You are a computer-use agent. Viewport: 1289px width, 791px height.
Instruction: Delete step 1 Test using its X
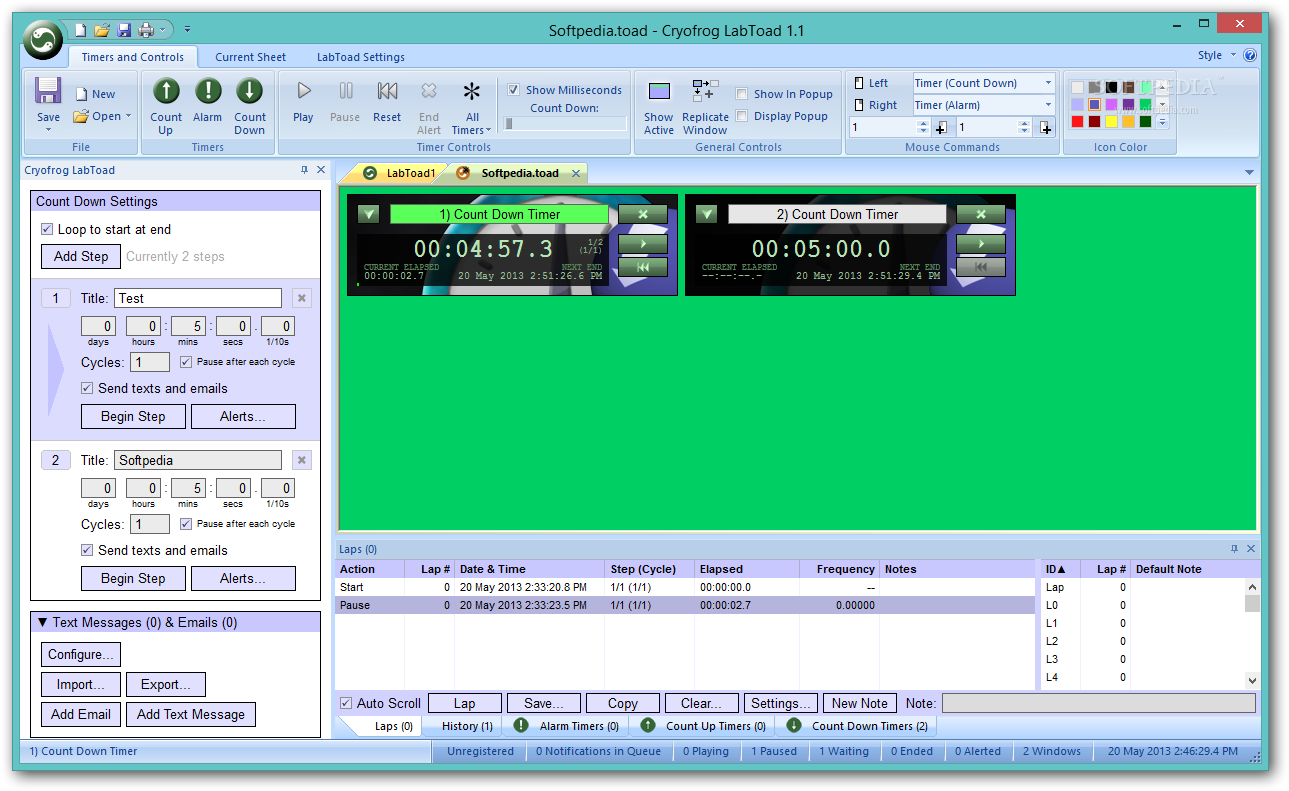click(302, 298)
